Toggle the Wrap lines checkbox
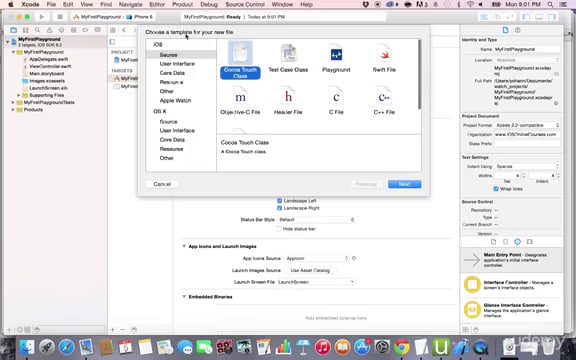This screenshot has width=576, height=360. (x=496, y=189)
